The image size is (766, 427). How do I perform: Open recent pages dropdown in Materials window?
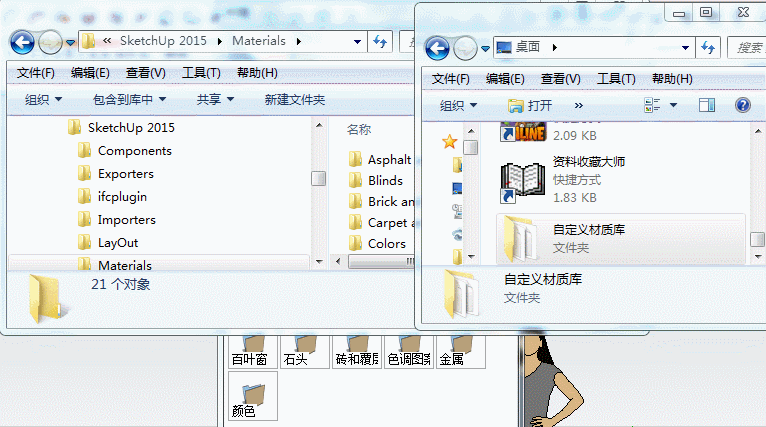pos(71,43)
